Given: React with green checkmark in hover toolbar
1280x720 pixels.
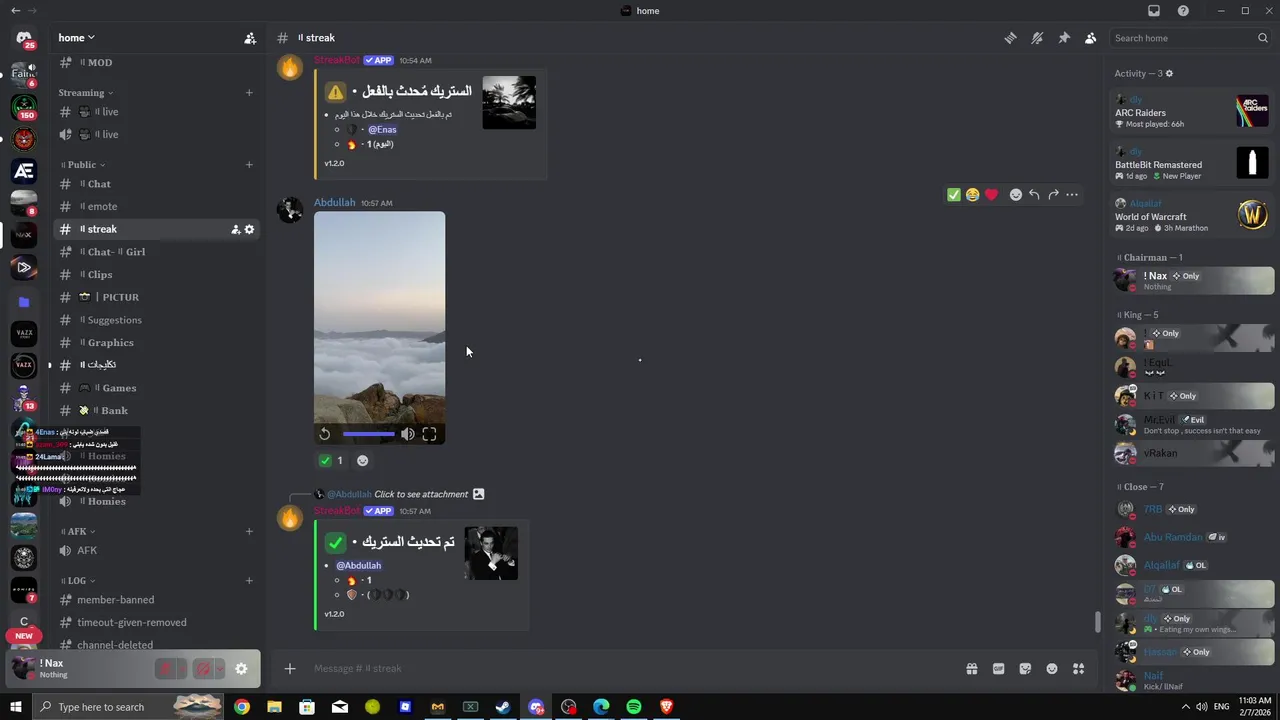Looking at the screenshot, I should (x=954, y=195).
